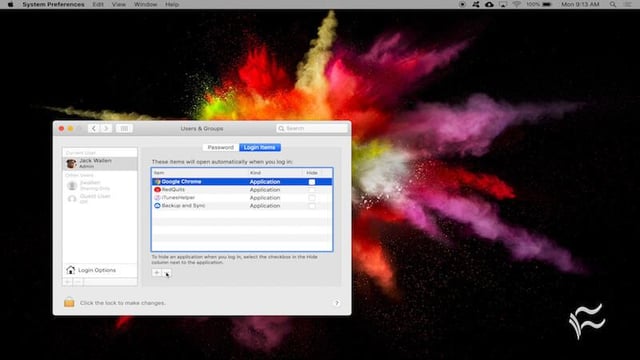Click the Item column header

pos(199,173)
